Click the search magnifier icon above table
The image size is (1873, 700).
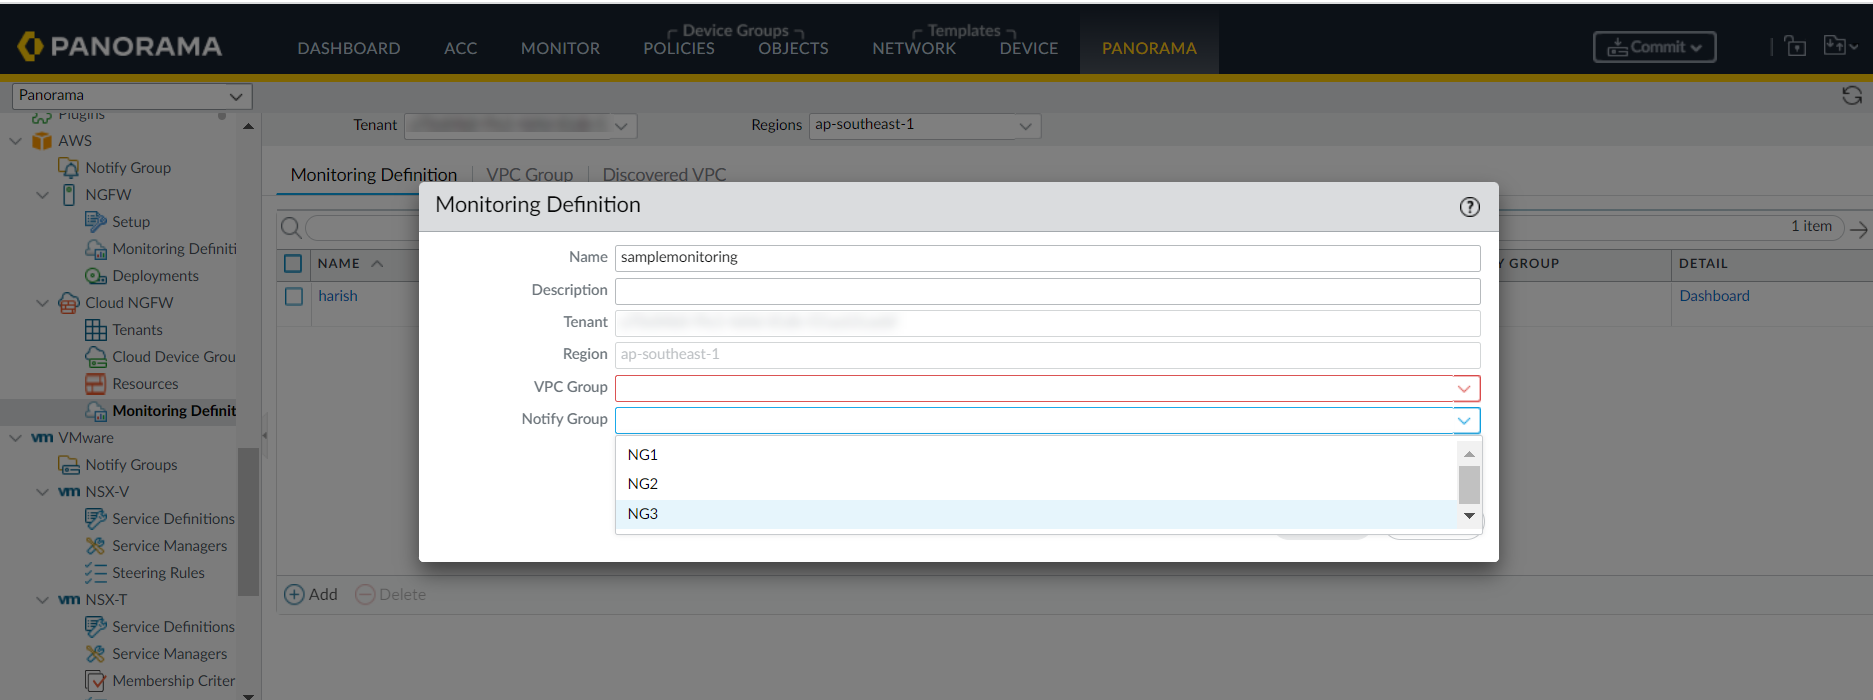(x=291, y=228)
